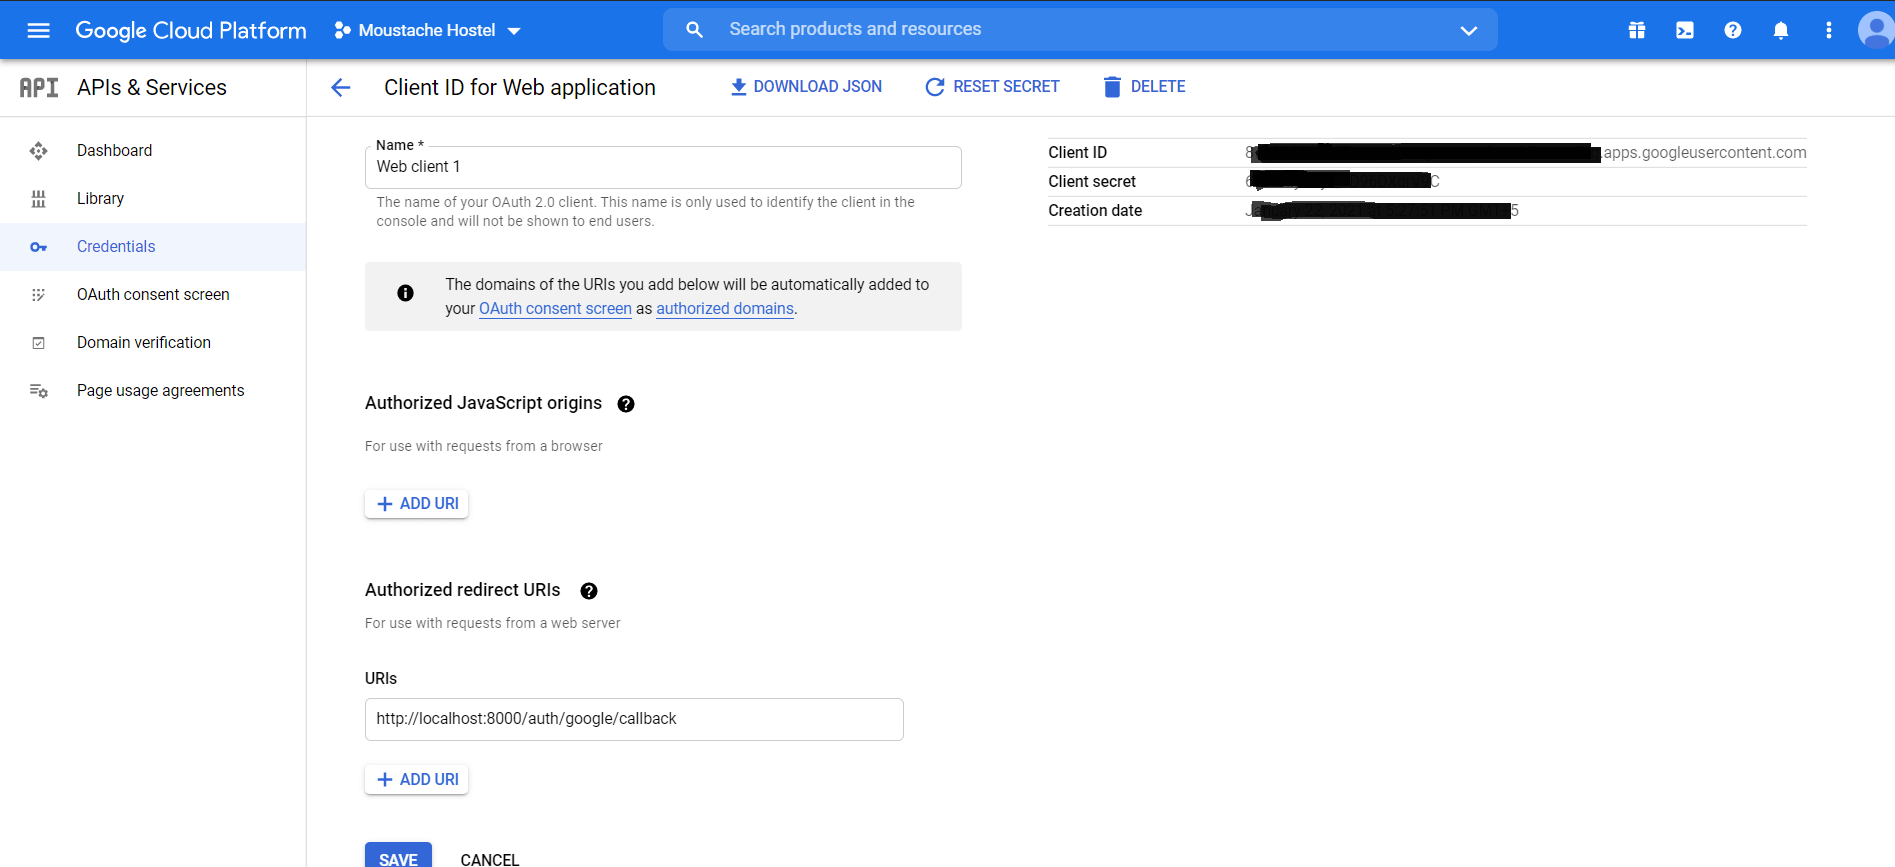Click the Page usage agreements icon
This screenshot has height=867, width=1895.
pos(39,391)
